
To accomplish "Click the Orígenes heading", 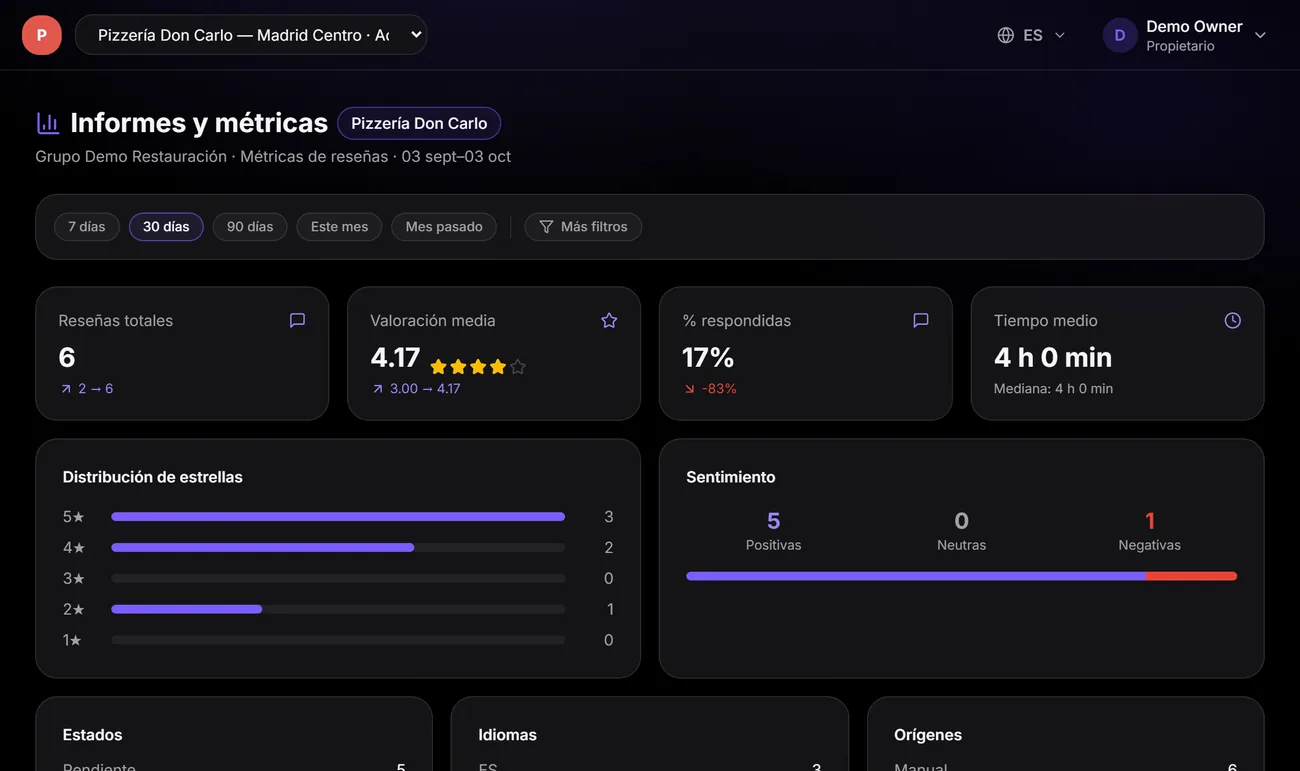I will click(x=928, y=735).
